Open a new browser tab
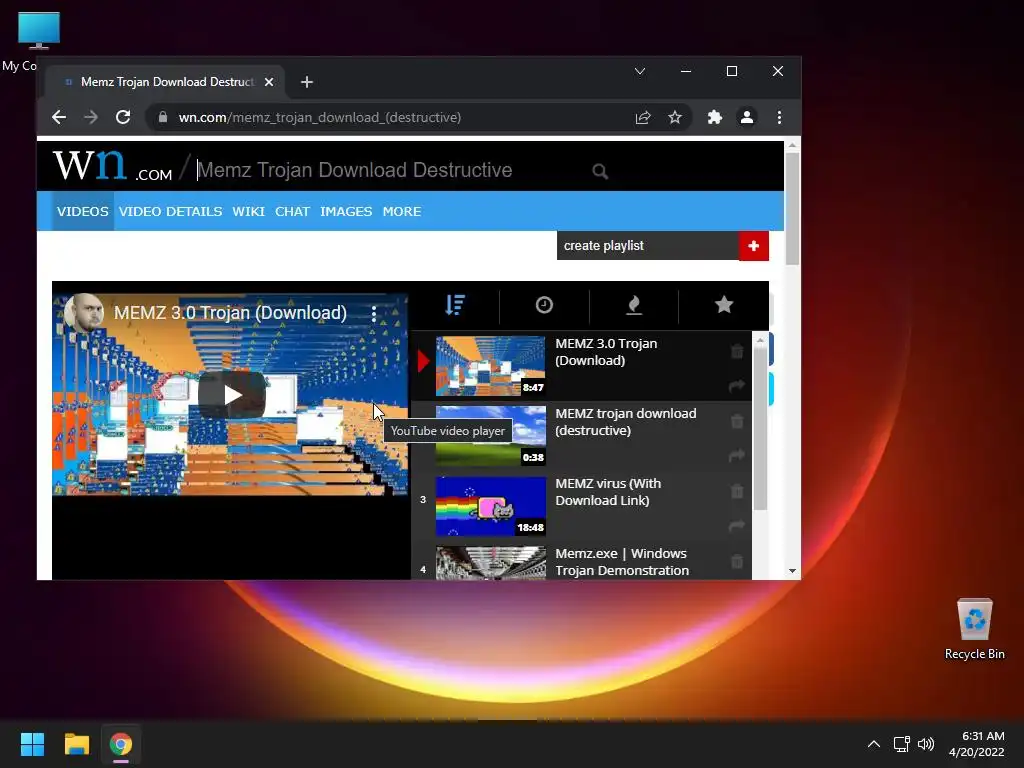 click(x=307, y=82)
